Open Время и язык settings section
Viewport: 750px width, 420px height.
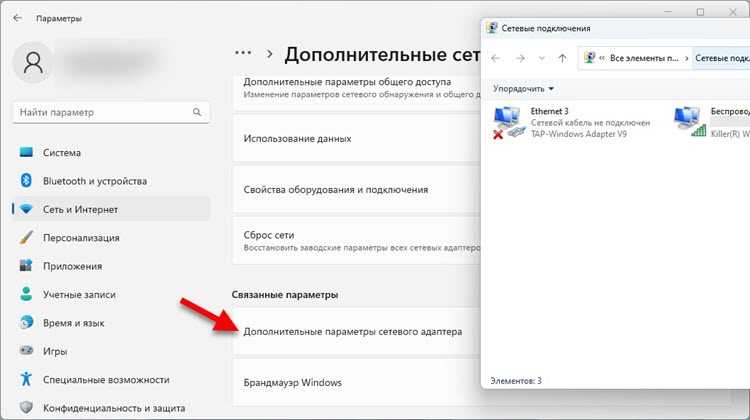click(x=111, y=323)
